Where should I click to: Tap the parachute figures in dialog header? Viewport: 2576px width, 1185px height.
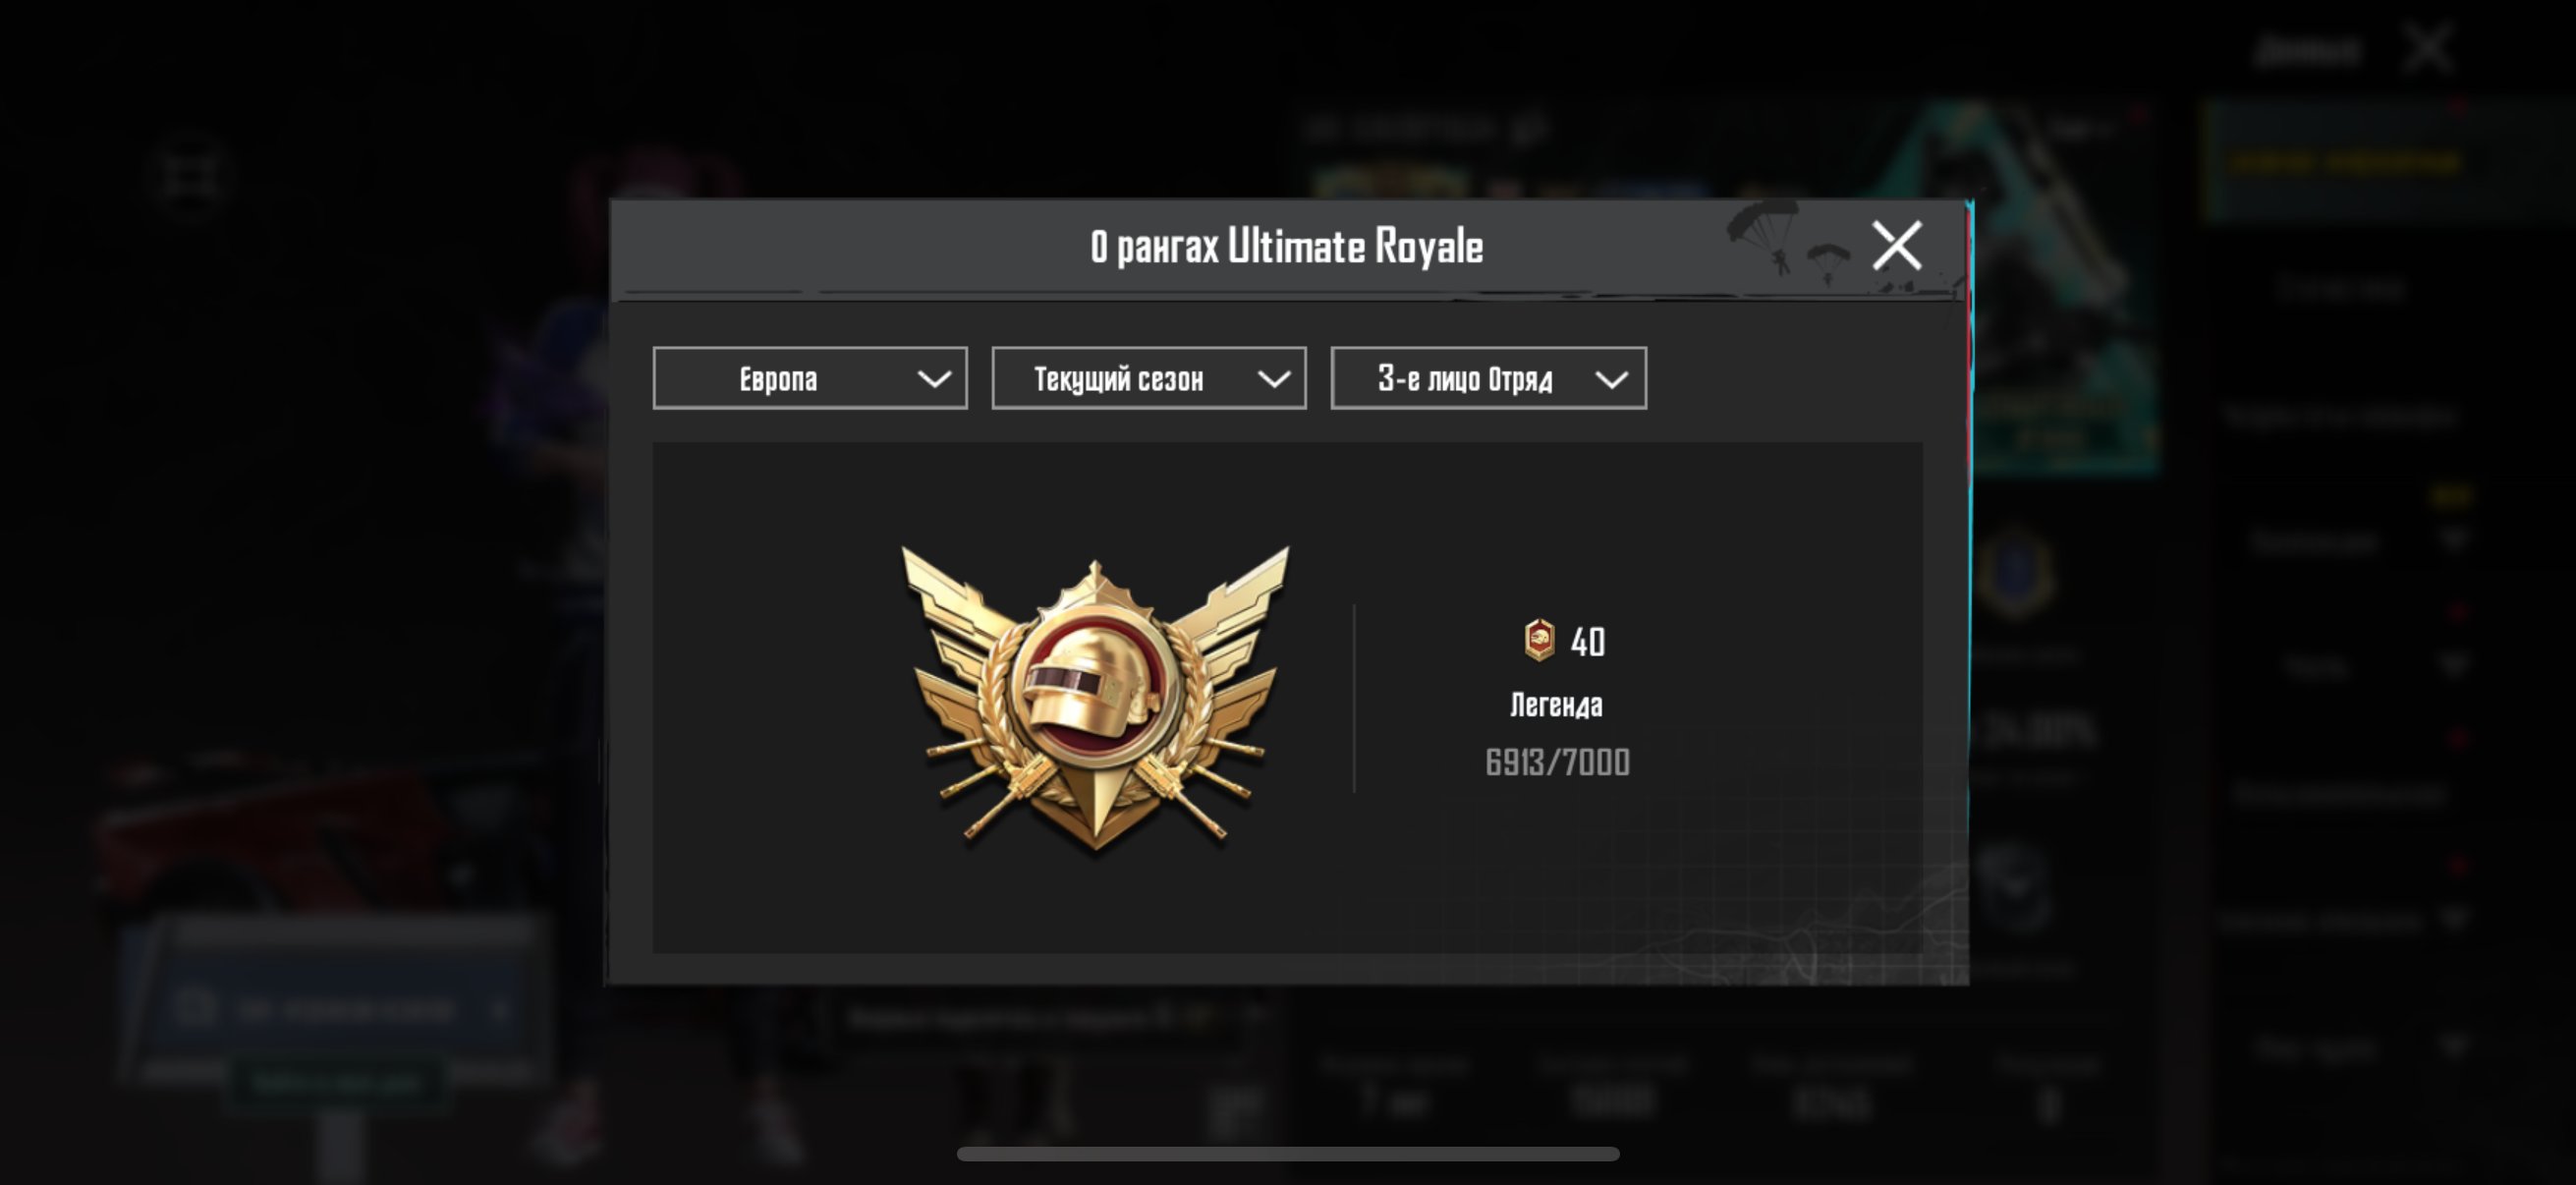tap(1792, 243)
